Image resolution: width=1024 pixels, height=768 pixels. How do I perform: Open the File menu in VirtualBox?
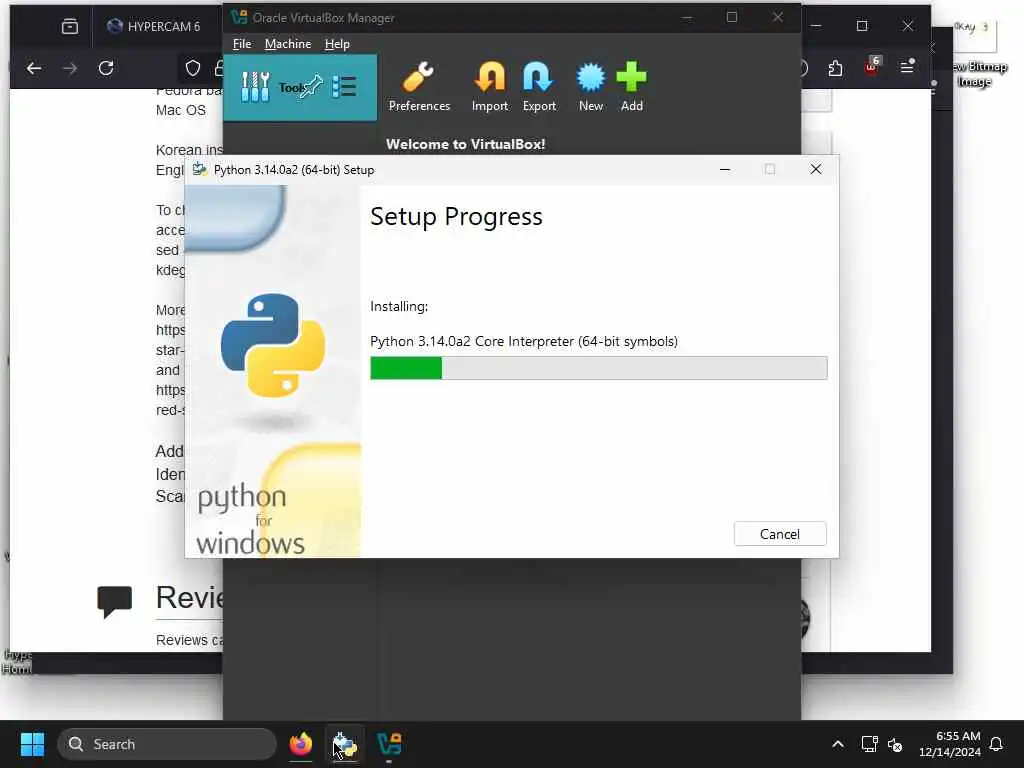click(242, 44)
